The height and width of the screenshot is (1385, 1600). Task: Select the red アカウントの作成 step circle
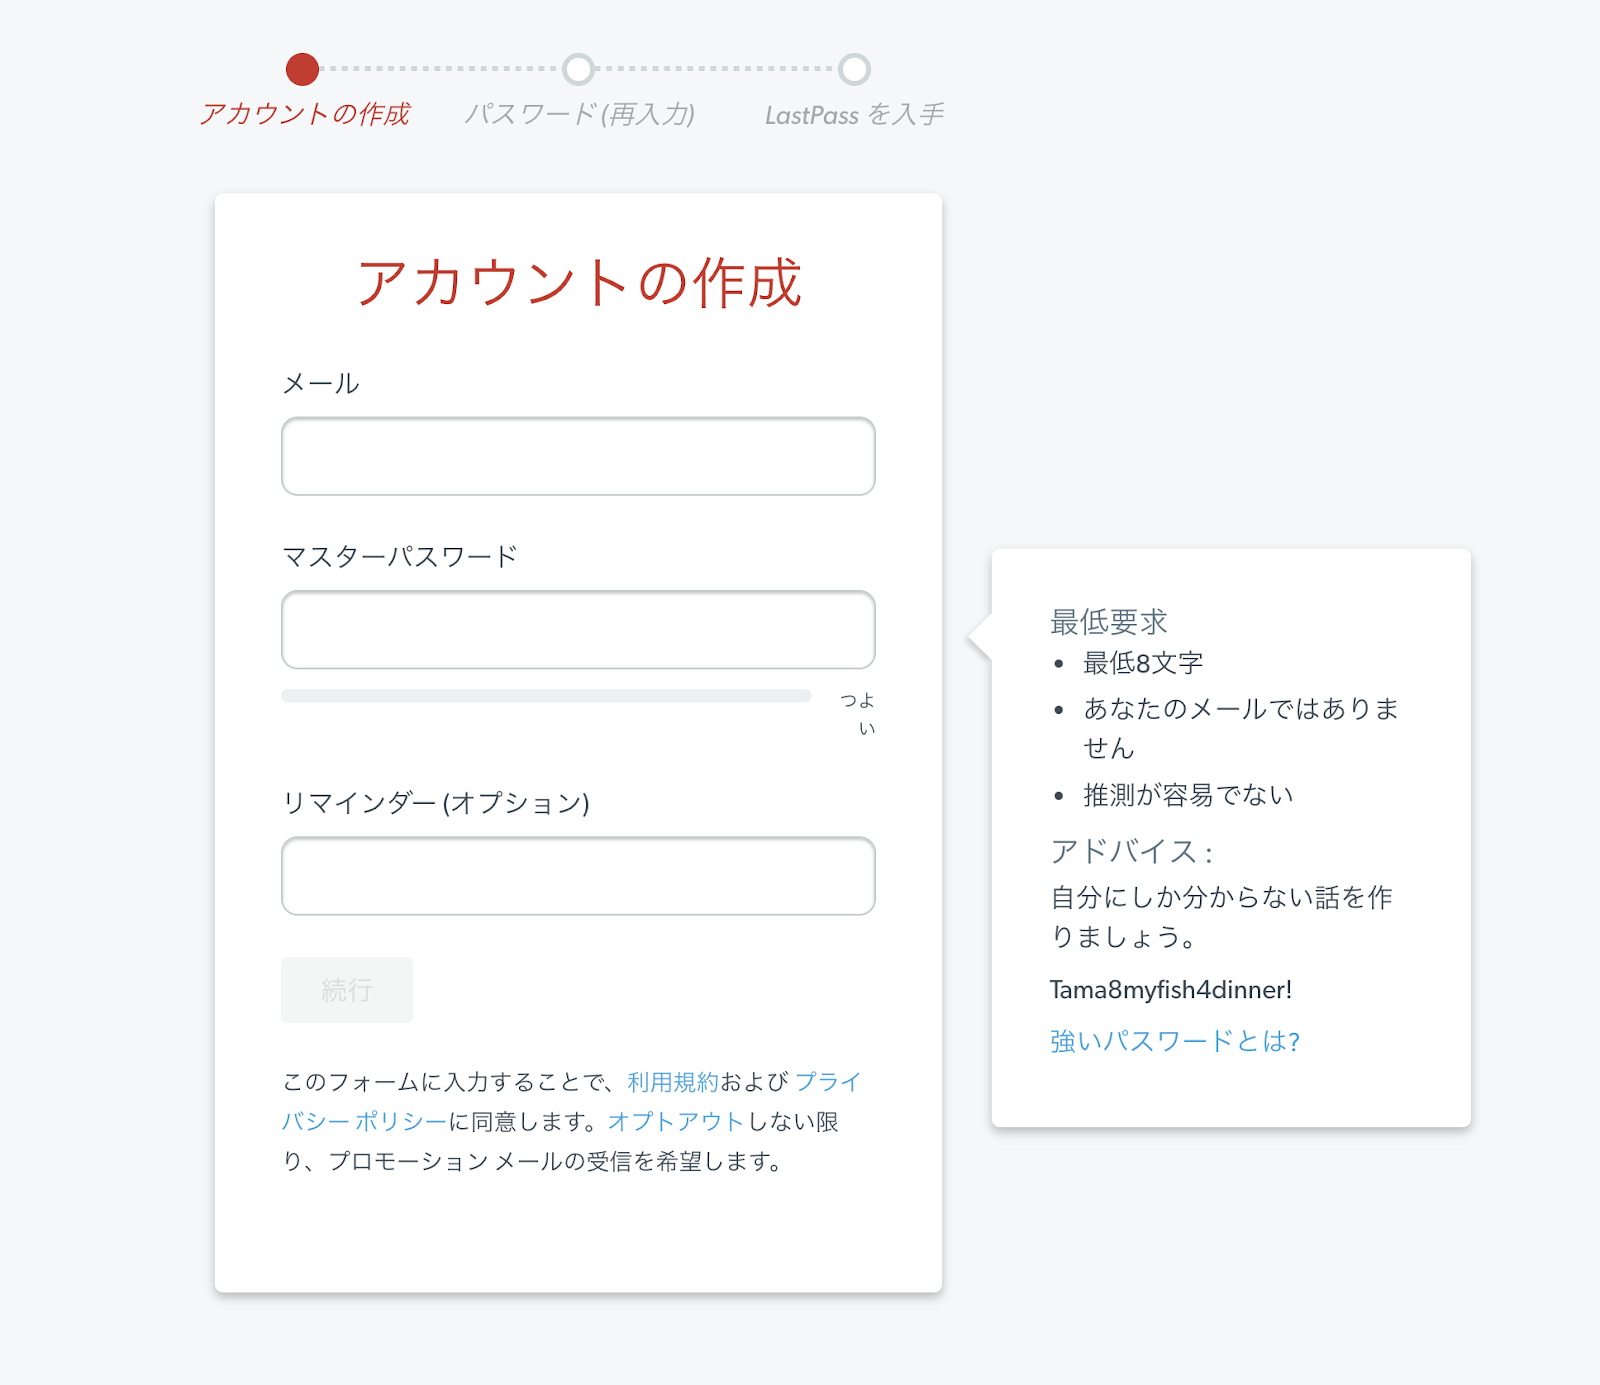point(302,69)
